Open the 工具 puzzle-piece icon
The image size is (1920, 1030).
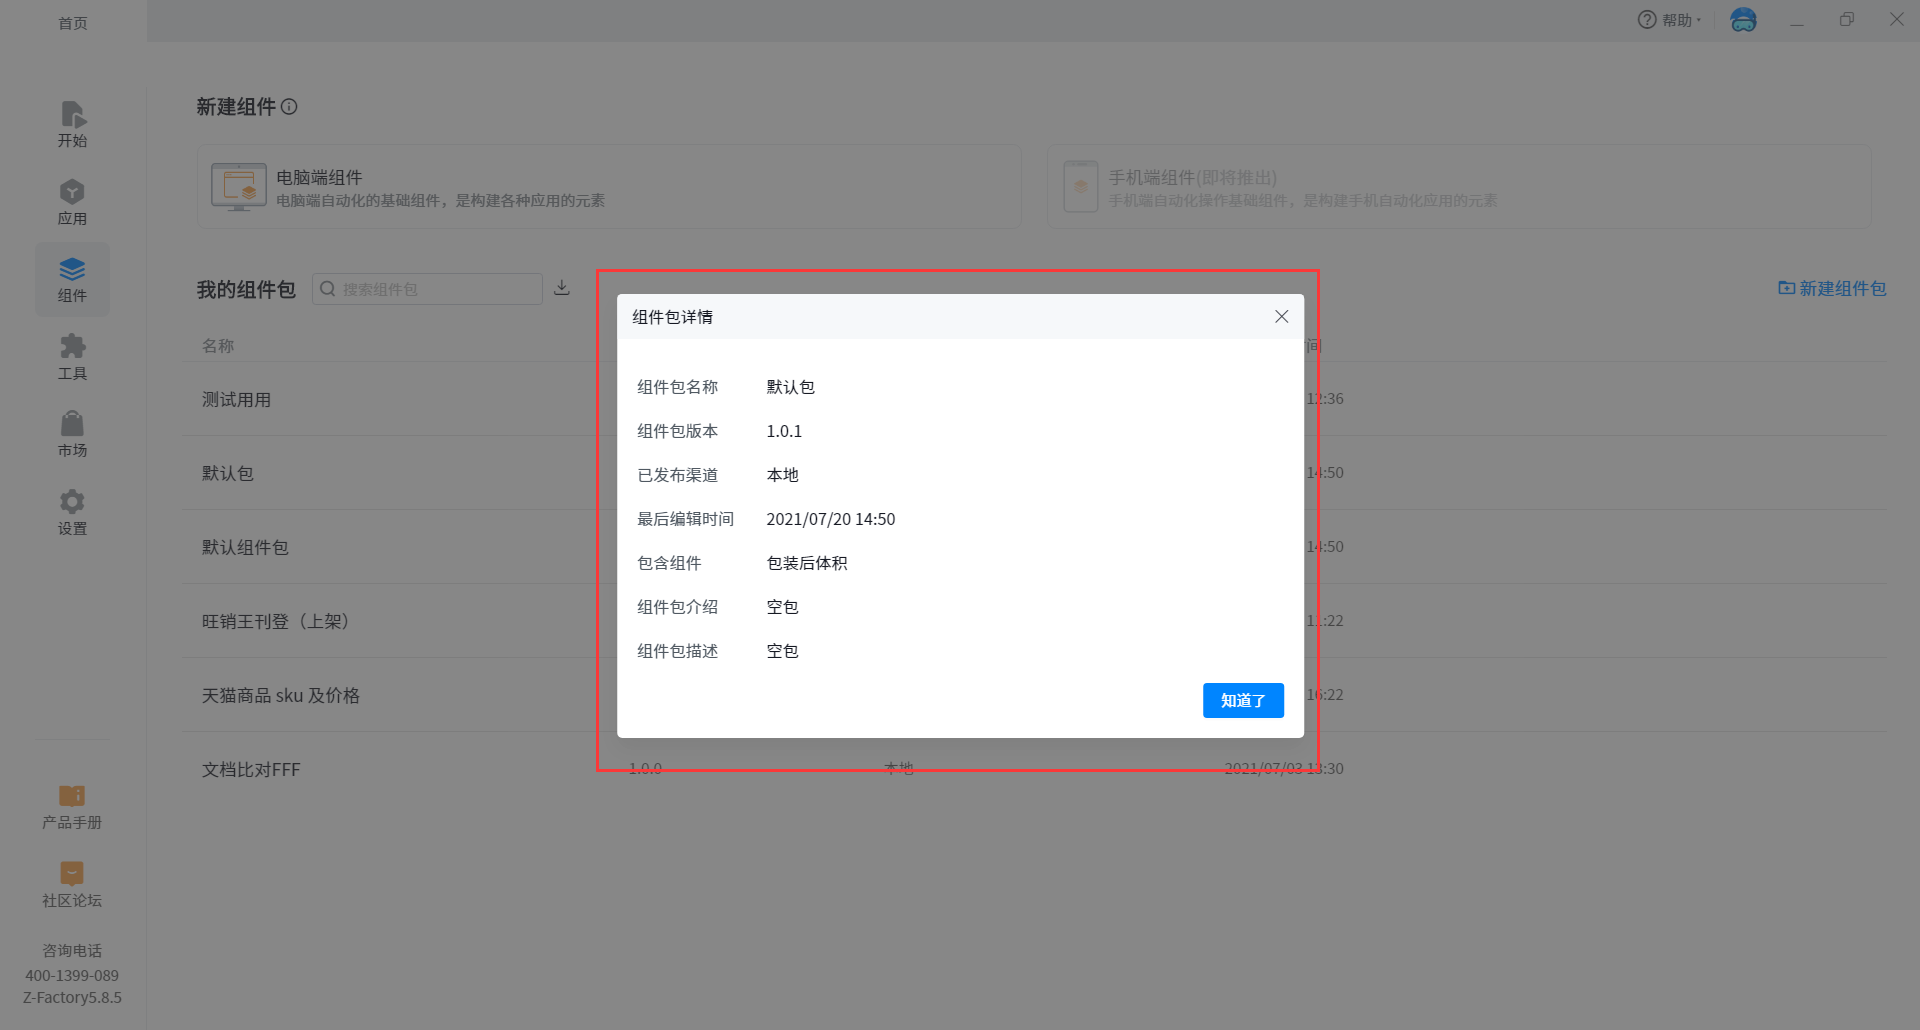click(72, 357)
